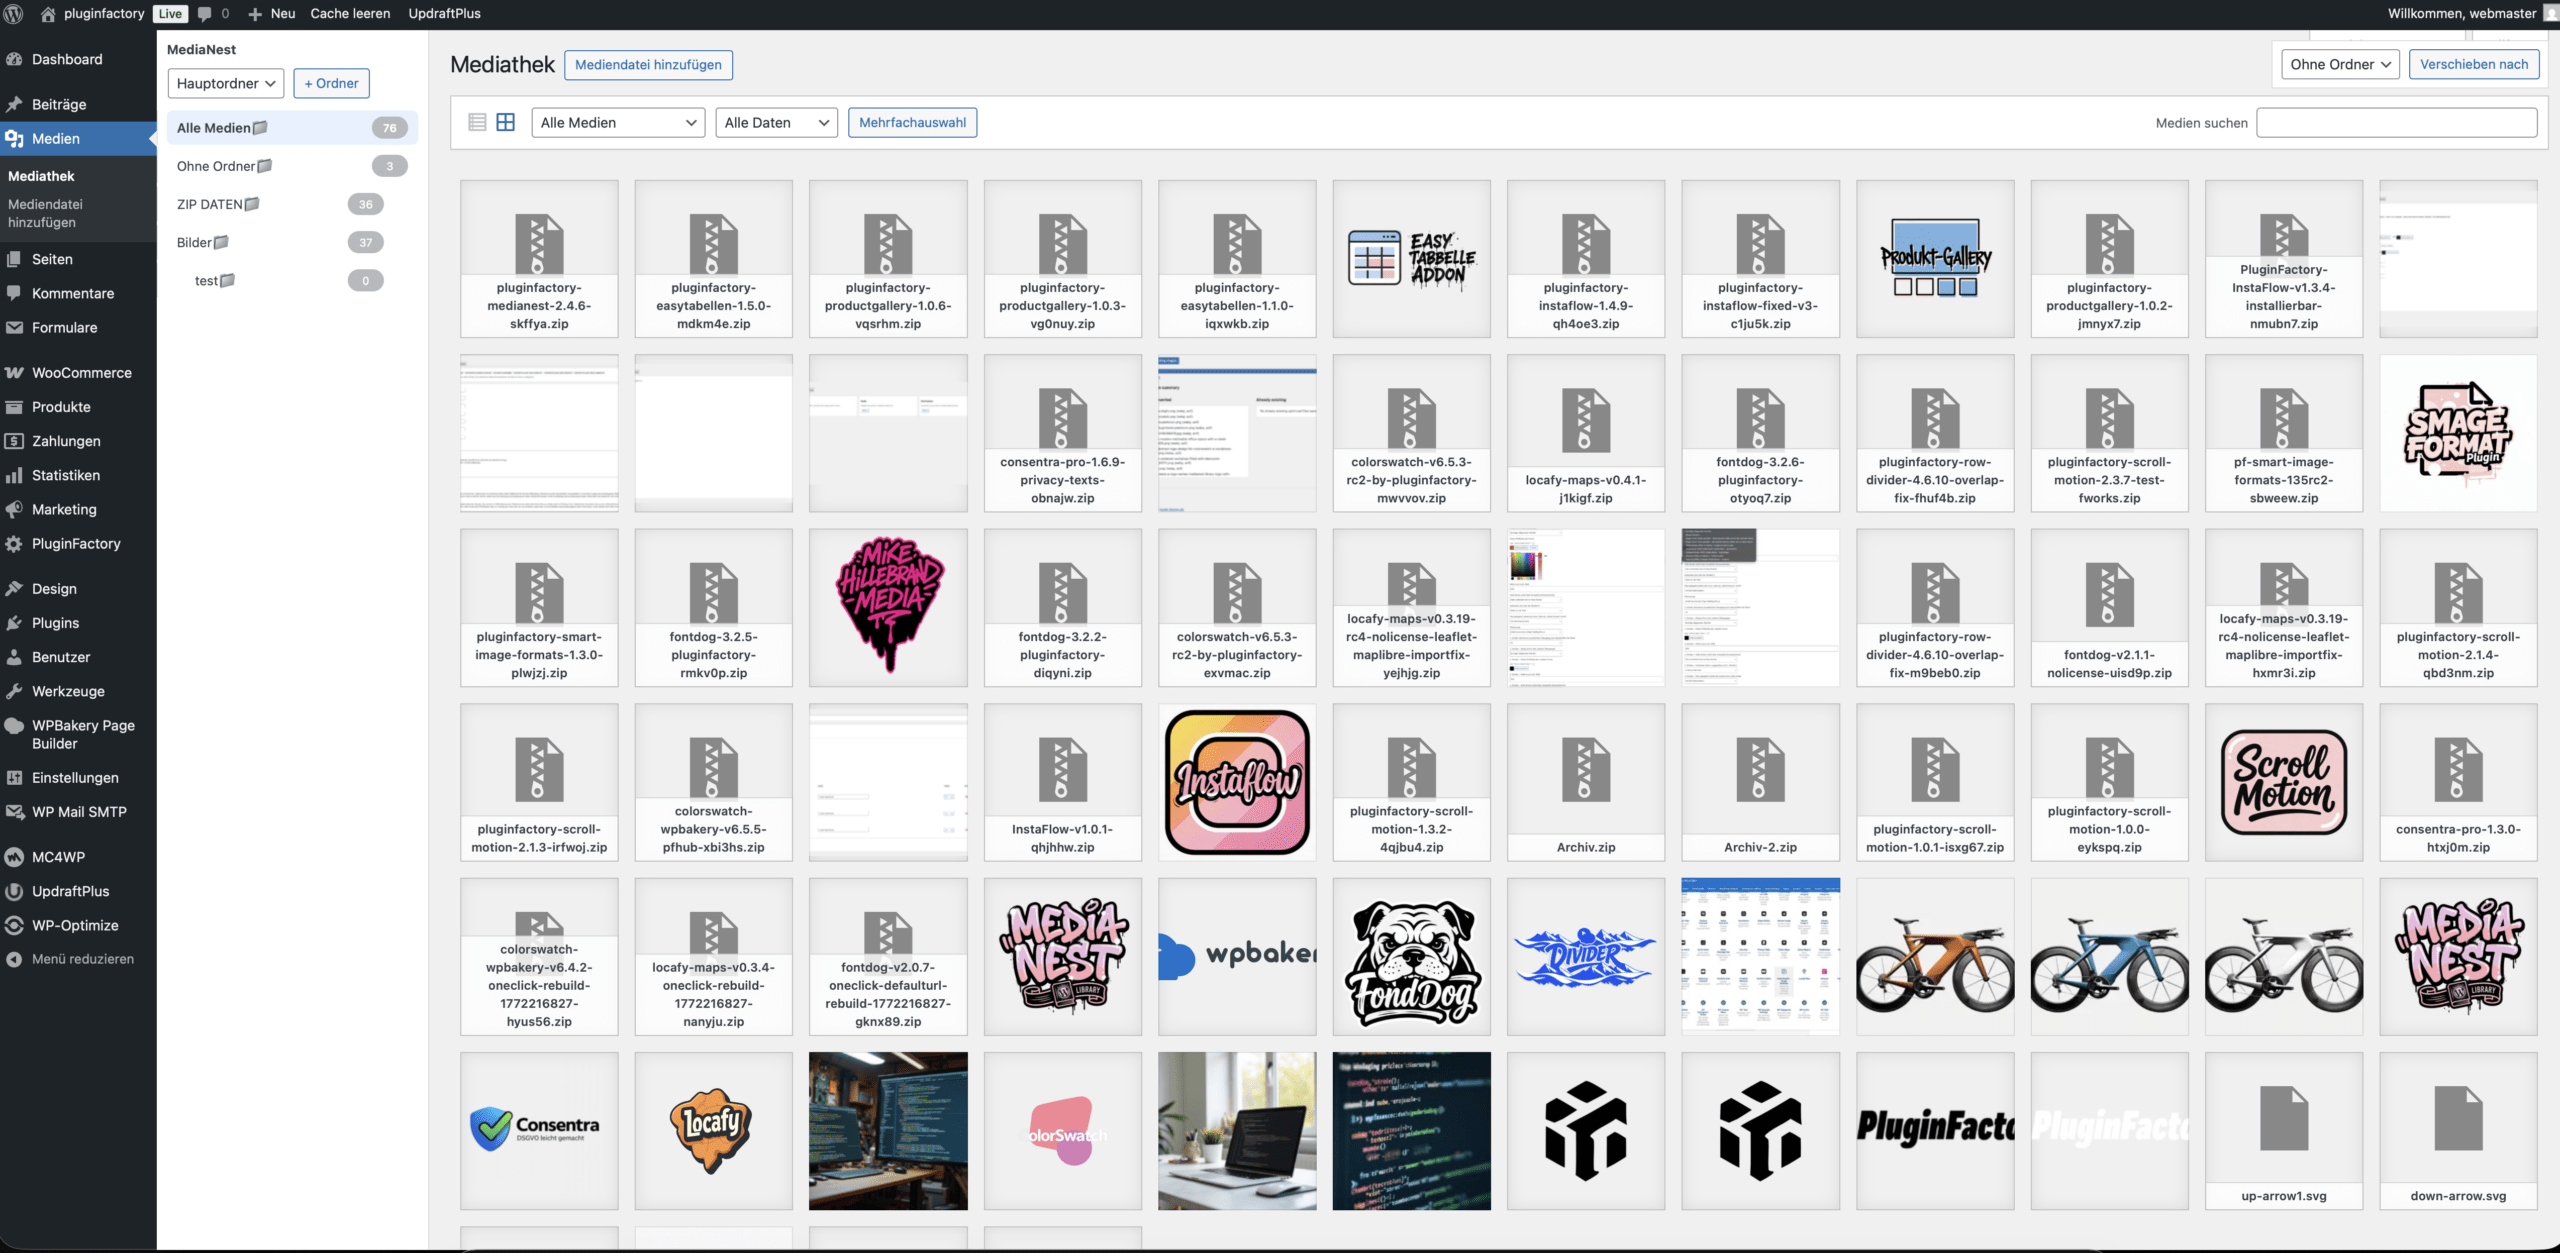Click Cache leeren in admin bar
Image resolution: width=2560 pixels, height=1253 pixels.
point(350,14)
